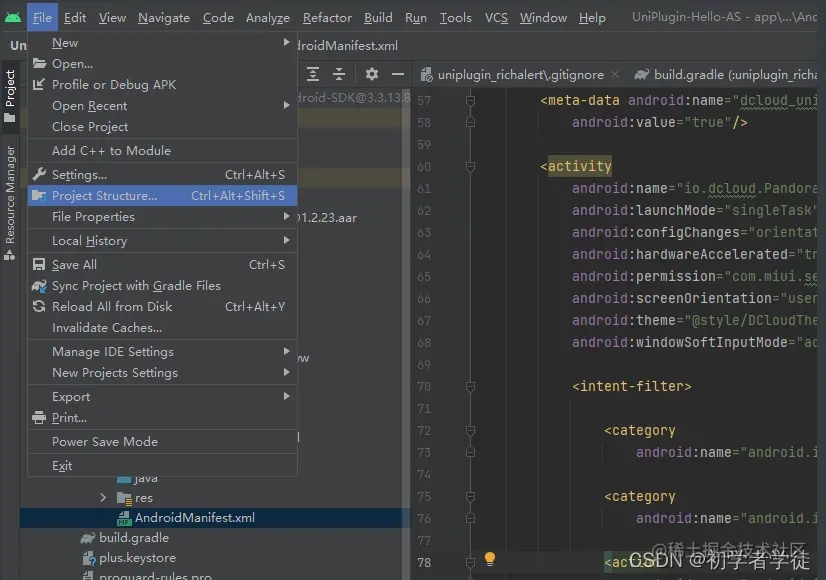Viewport: 826px width, 580px height.
Task: Click the Open folder icon
Action: tap(39, 64)
